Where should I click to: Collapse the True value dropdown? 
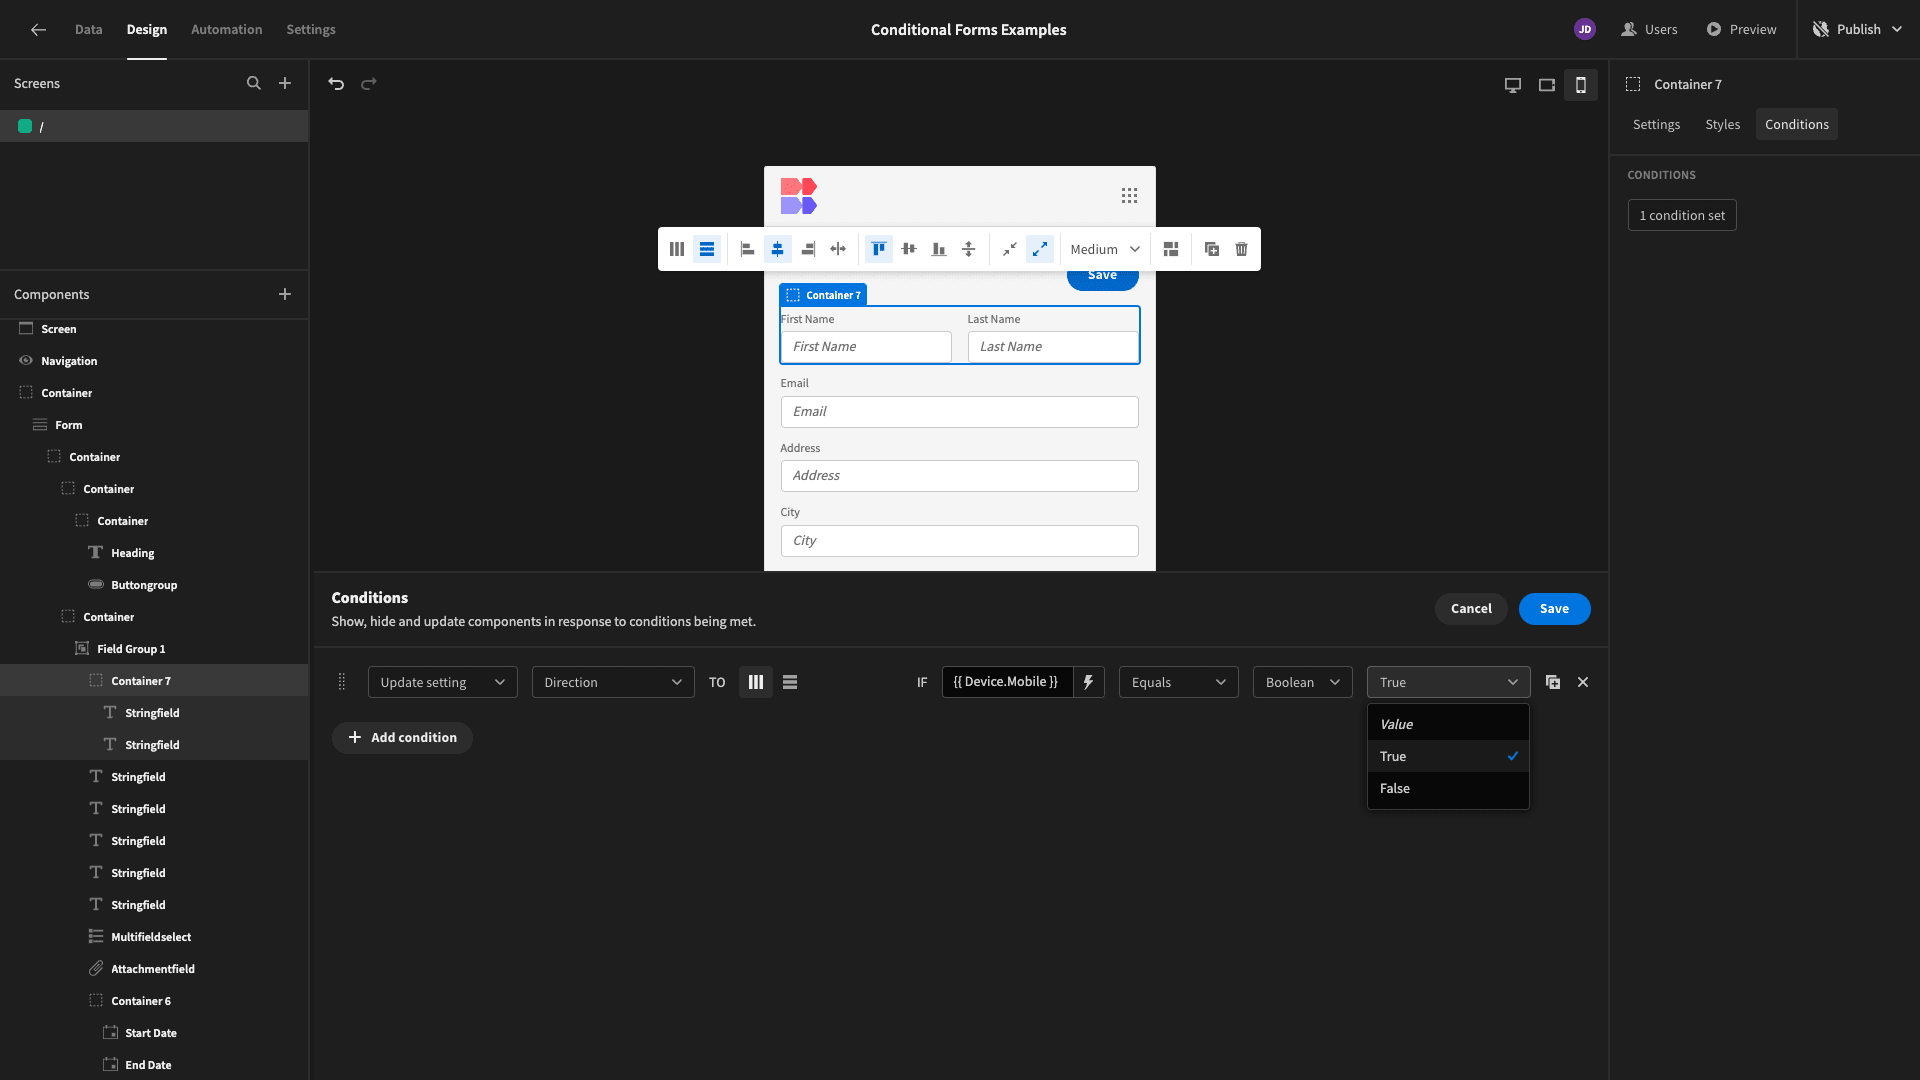[x=1449, y=682]
